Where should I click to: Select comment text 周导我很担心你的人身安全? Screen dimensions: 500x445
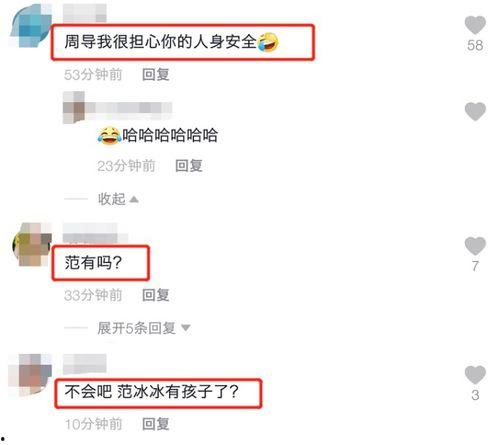[161, 42]
